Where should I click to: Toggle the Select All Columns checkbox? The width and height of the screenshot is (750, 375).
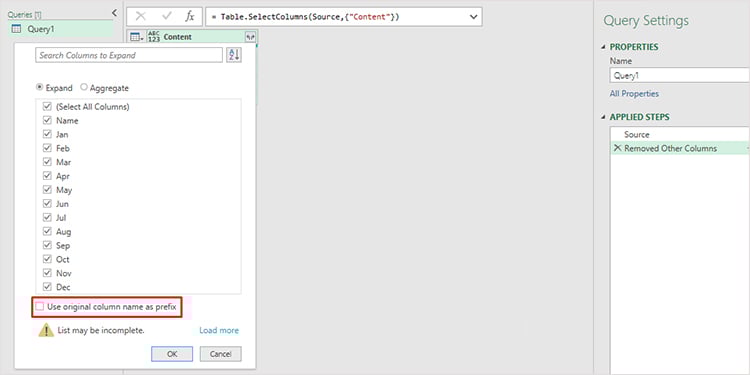pyautogui.click(x=47, y=107)
